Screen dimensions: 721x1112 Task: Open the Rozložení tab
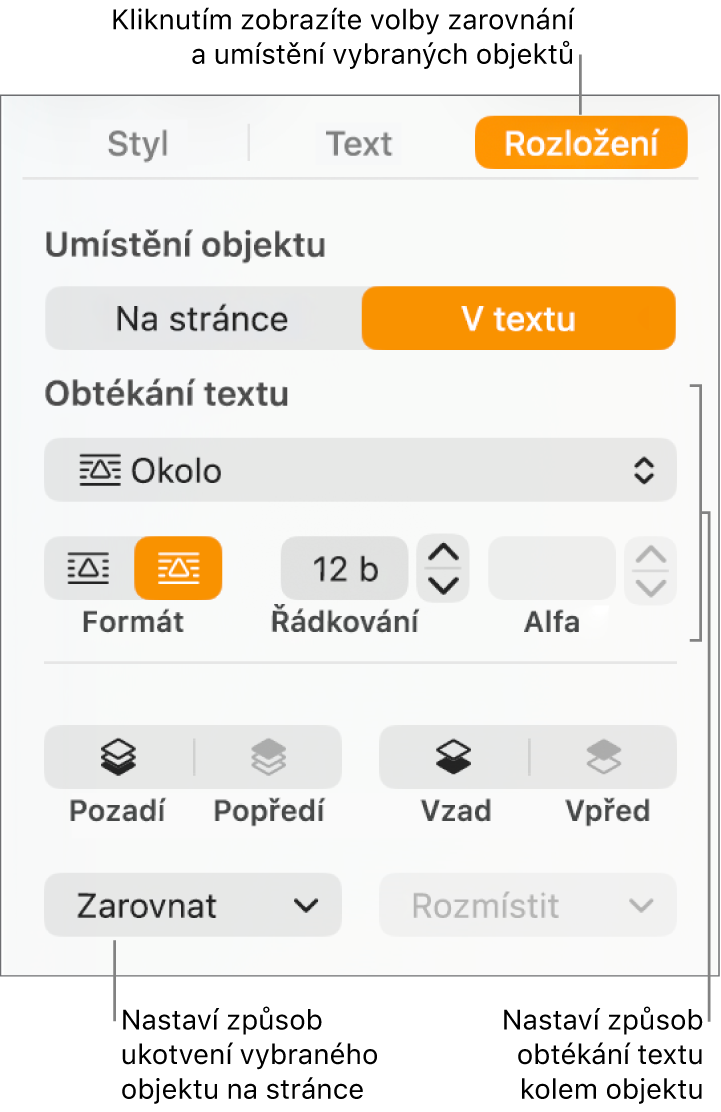pyautogui.click(x=581, y=143)
